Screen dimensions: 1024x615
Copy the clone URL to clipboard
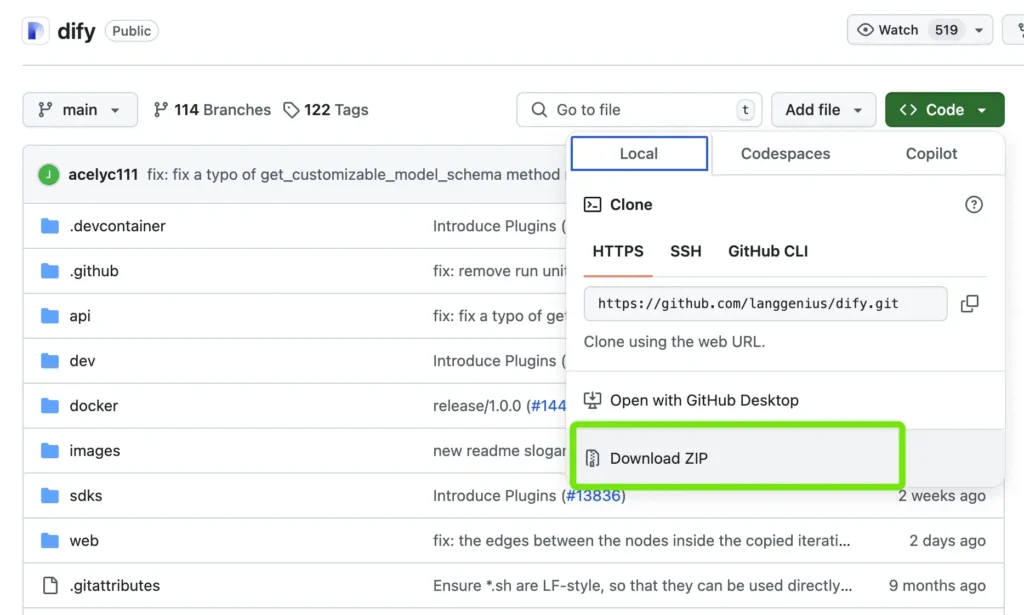pos(969,304)
